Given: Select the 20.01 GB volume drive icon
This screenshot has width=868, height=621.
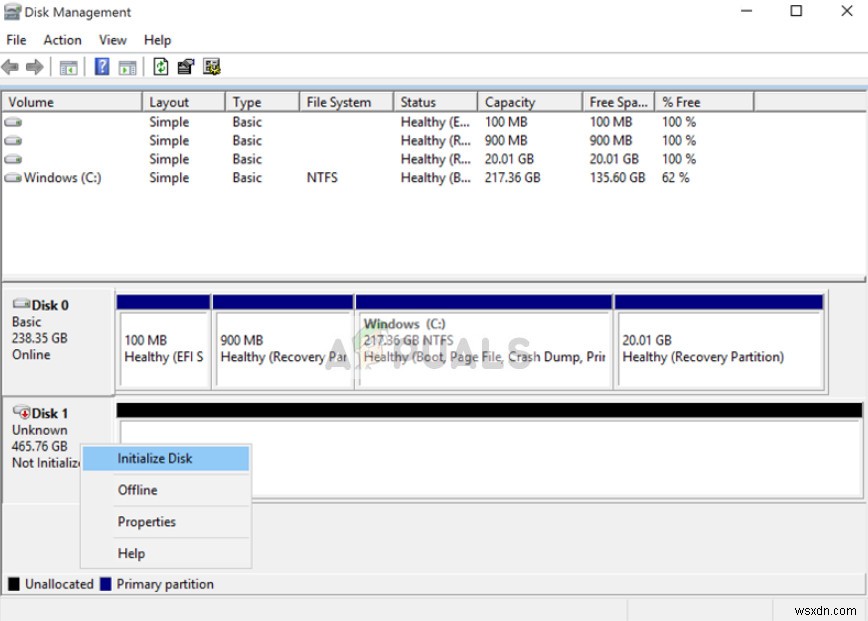Looking at the screenshot, I should tap(13, 159).
